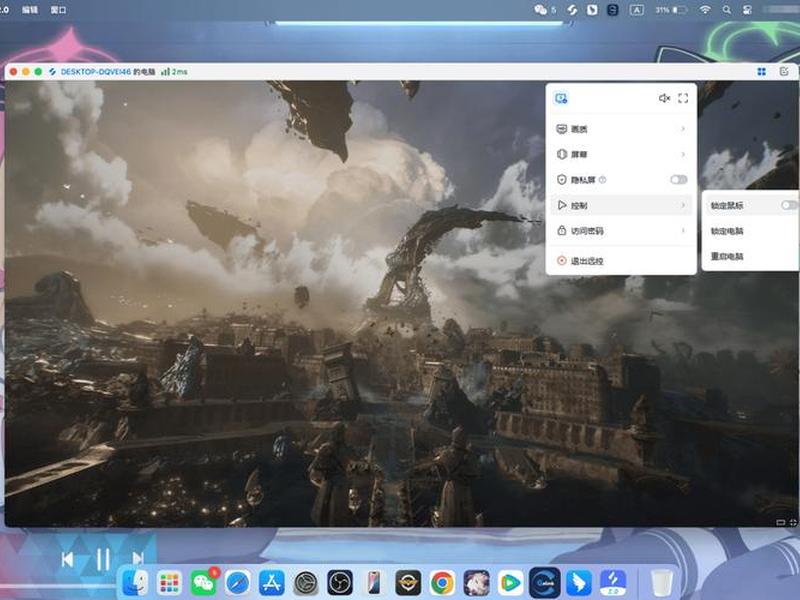The height and width of the screenshot is (600, 800).
Task: Open the 访问密码 menu entry
Action: click(x=621, y=231)
